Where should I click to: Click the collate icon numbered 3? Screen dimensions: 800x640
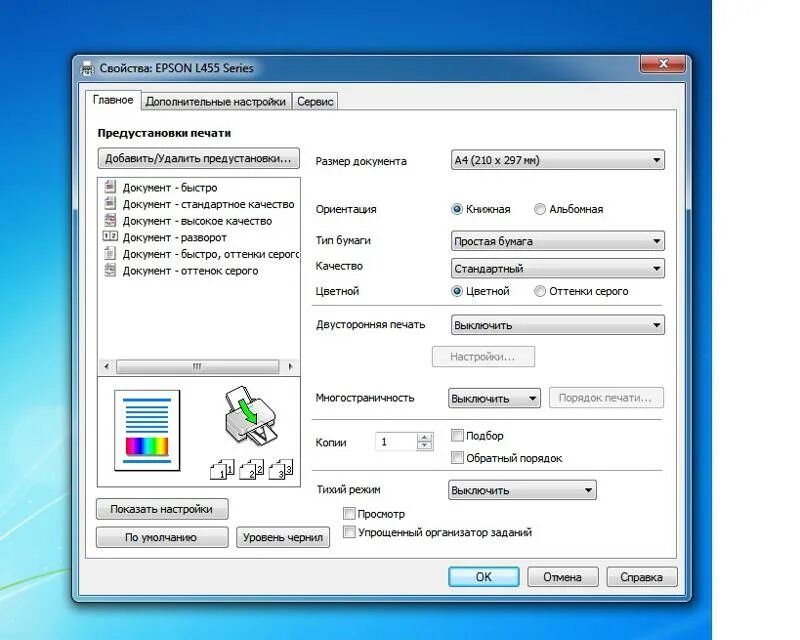pyautogui.click(x=281, y=469)
